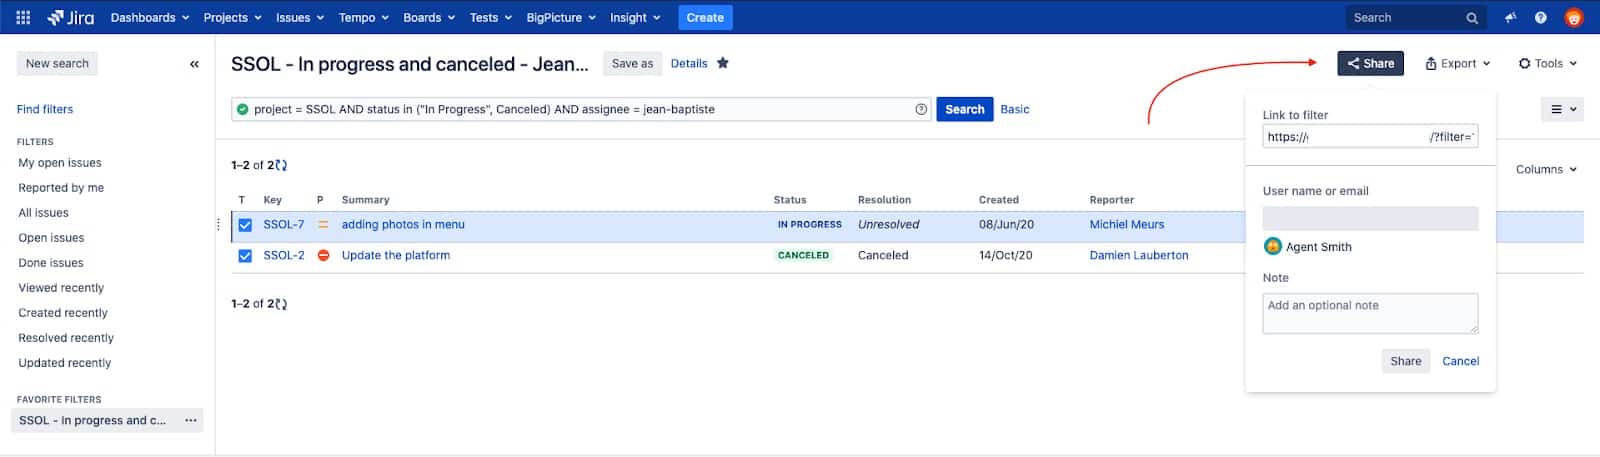Viewport: 1600px width, 457px height.
Task: Click New search button
Action: (57, 63)
